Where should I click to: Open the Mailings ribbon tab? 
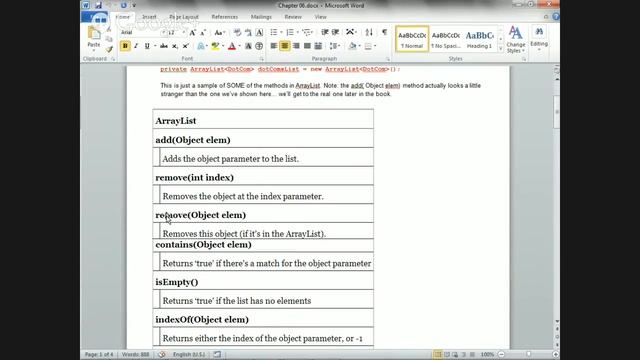tap(261, 17)
